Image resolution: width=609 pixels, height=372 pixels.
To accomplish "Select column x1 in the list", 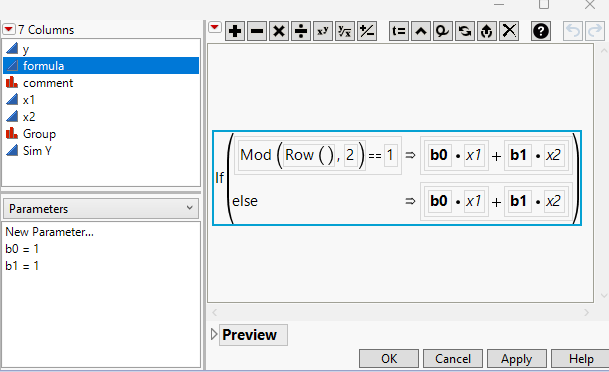I will click(x=101, y=100).
